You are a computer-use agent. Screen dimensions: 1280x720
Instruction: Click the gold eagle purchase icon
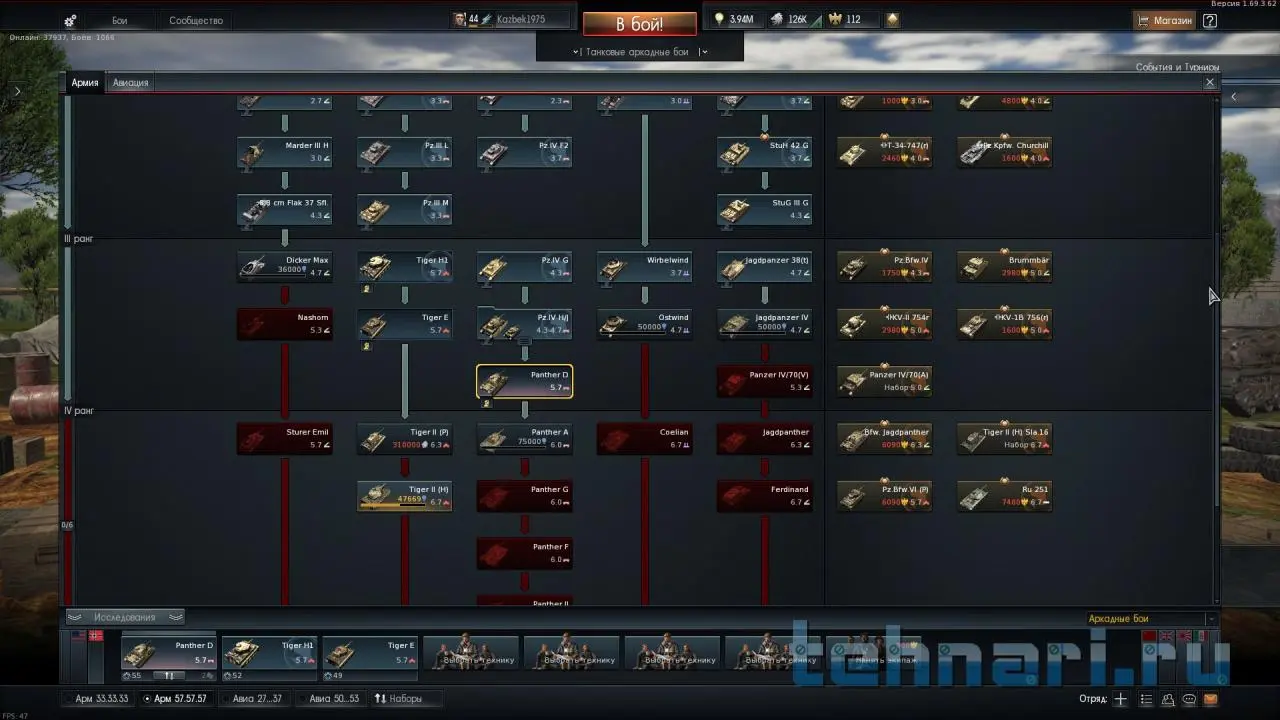(x=892, y=19)
